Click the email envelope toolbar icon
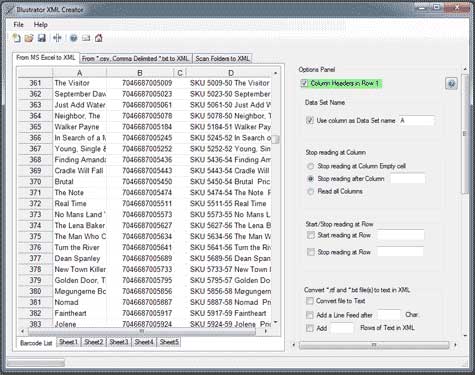The height and width of the screenshot is (375, 475). click(86, 38)
